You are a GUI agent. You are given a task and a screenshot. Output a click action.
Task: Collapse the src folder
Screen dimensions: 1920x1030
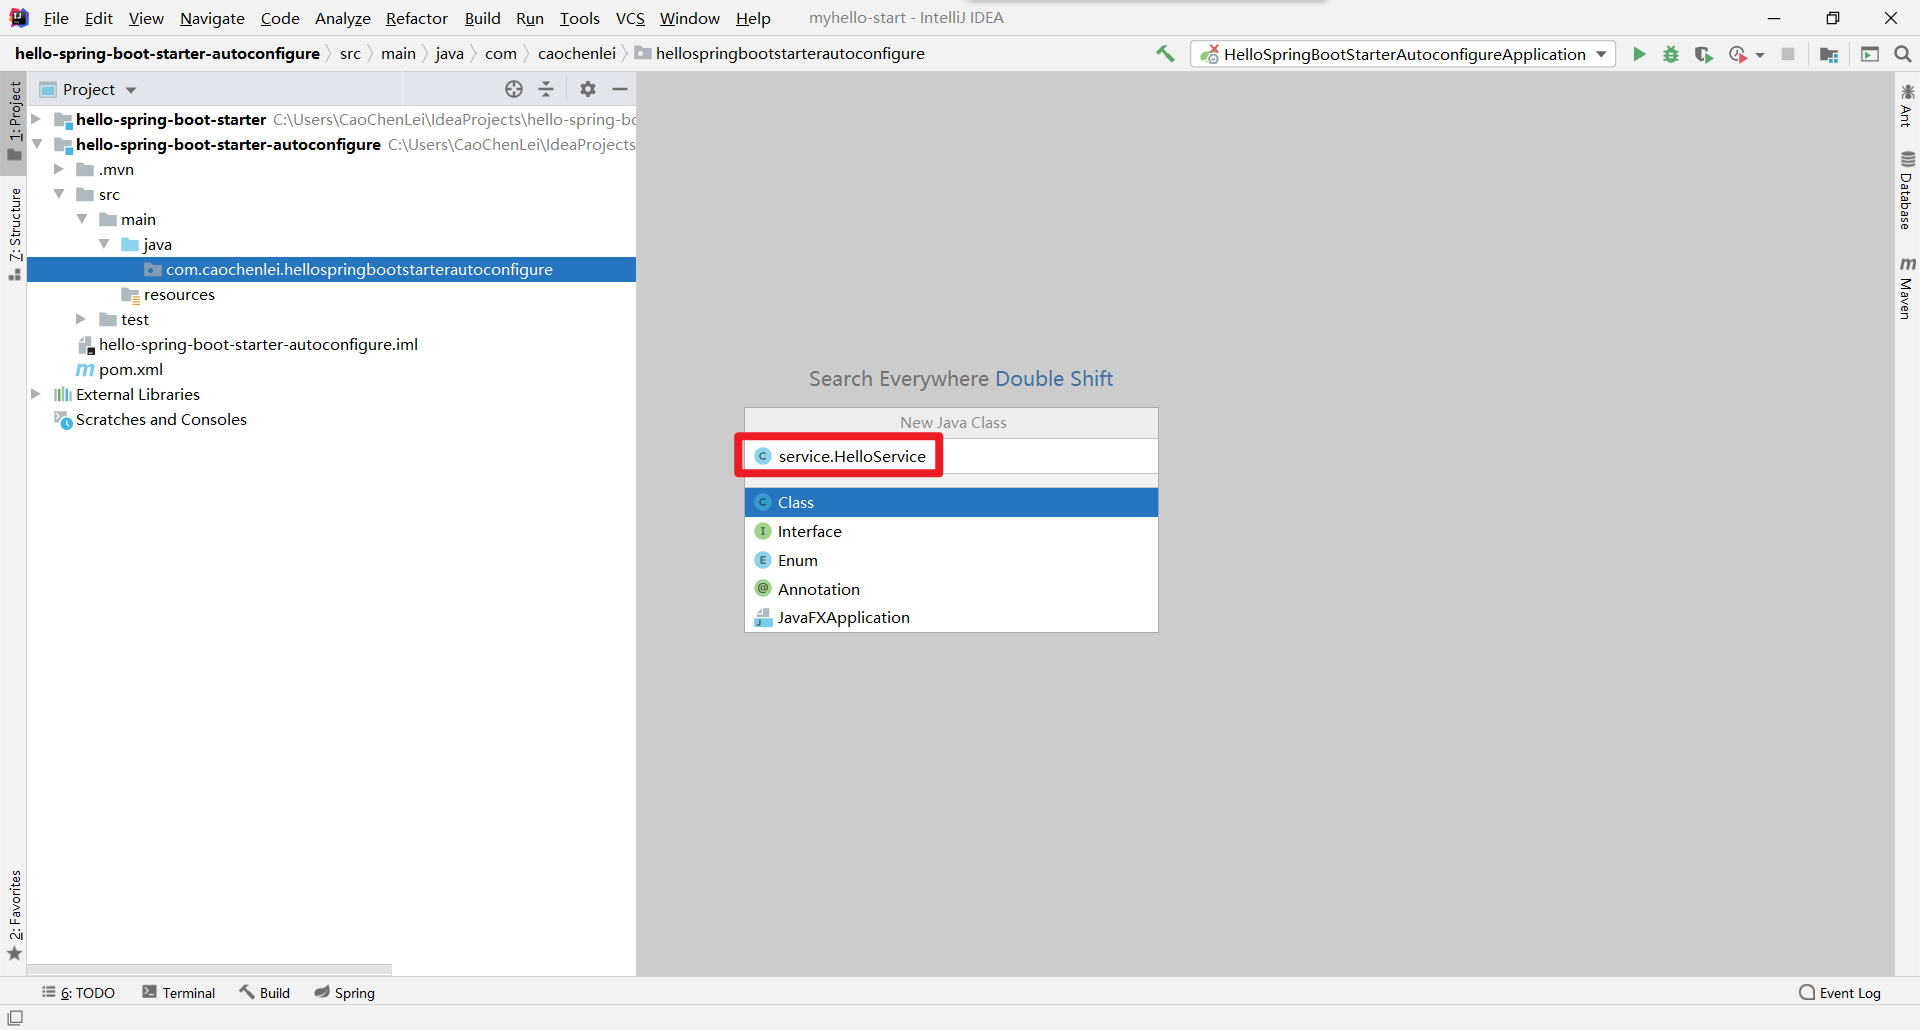click(59, 194)
